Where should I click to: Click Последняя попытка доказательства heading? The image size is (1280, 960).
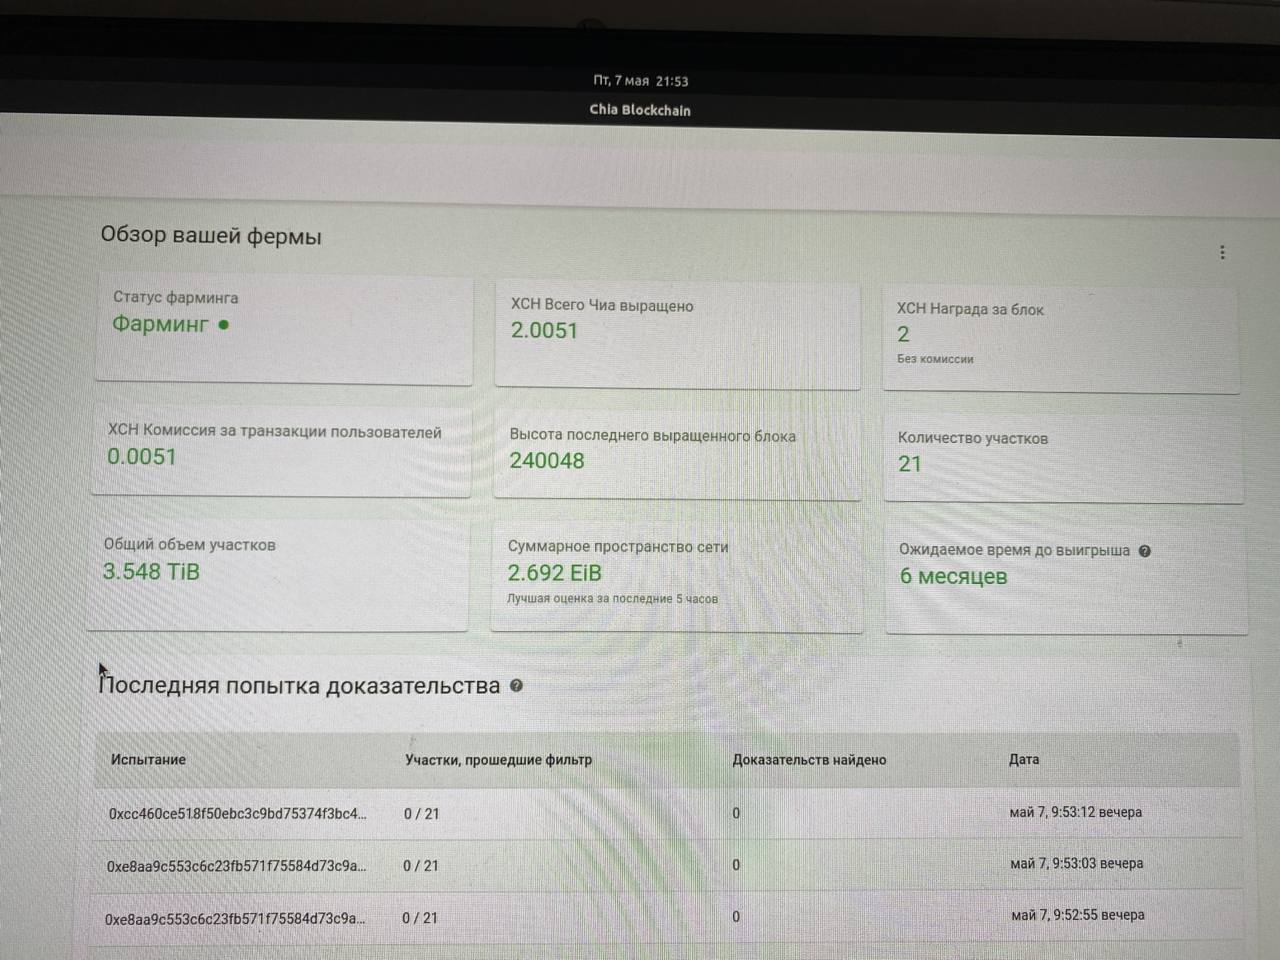300,686
